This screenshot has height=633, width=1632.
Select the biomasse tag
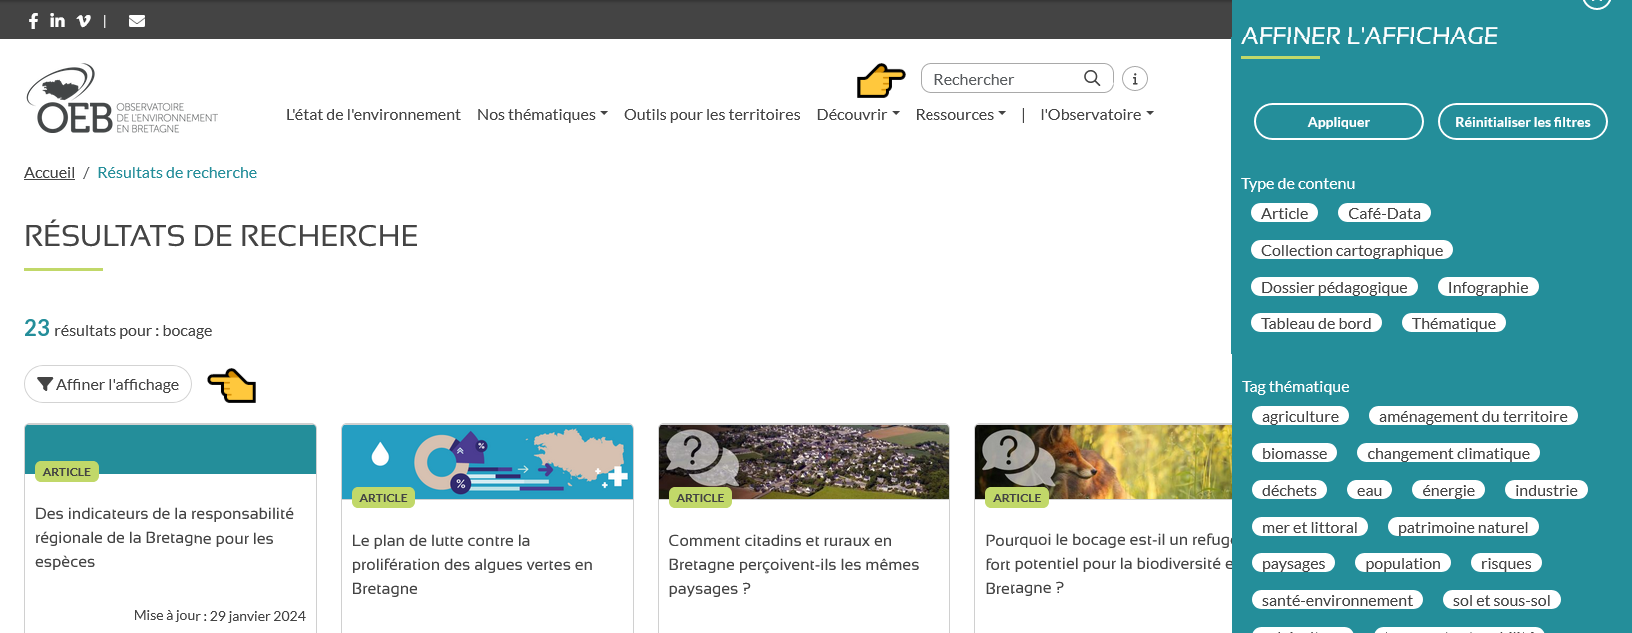(x=1294, y=453)
